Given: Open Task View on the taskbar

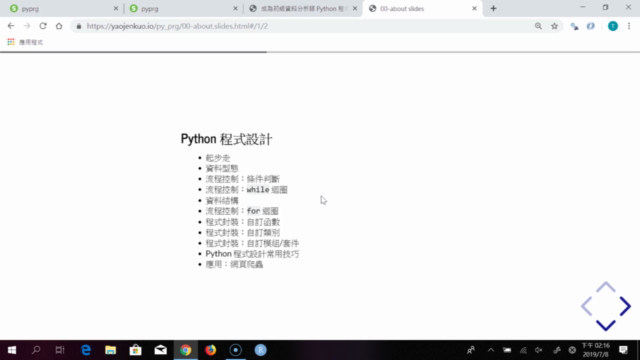Looking at the screenshot, I should point(60,350).
